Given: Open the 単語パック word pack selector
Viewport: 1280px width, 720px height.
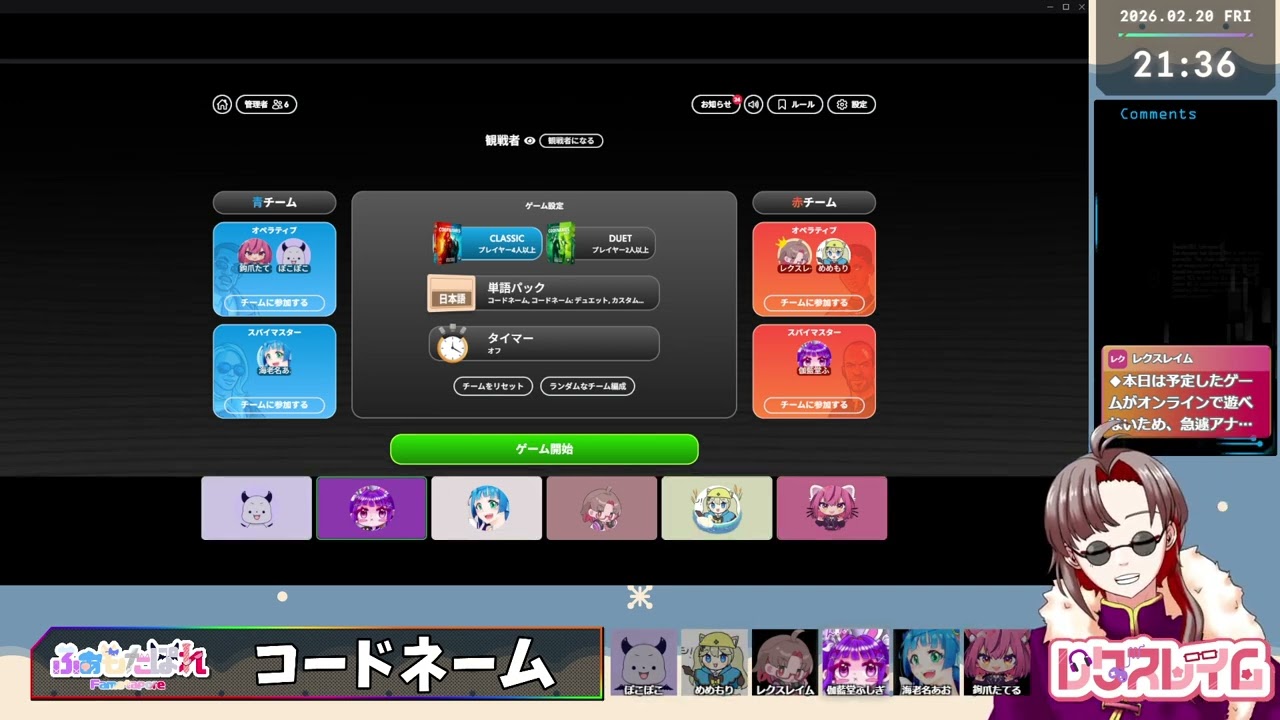Looking at the screenshot, I should pyautogui.click(x=544, y=293).
